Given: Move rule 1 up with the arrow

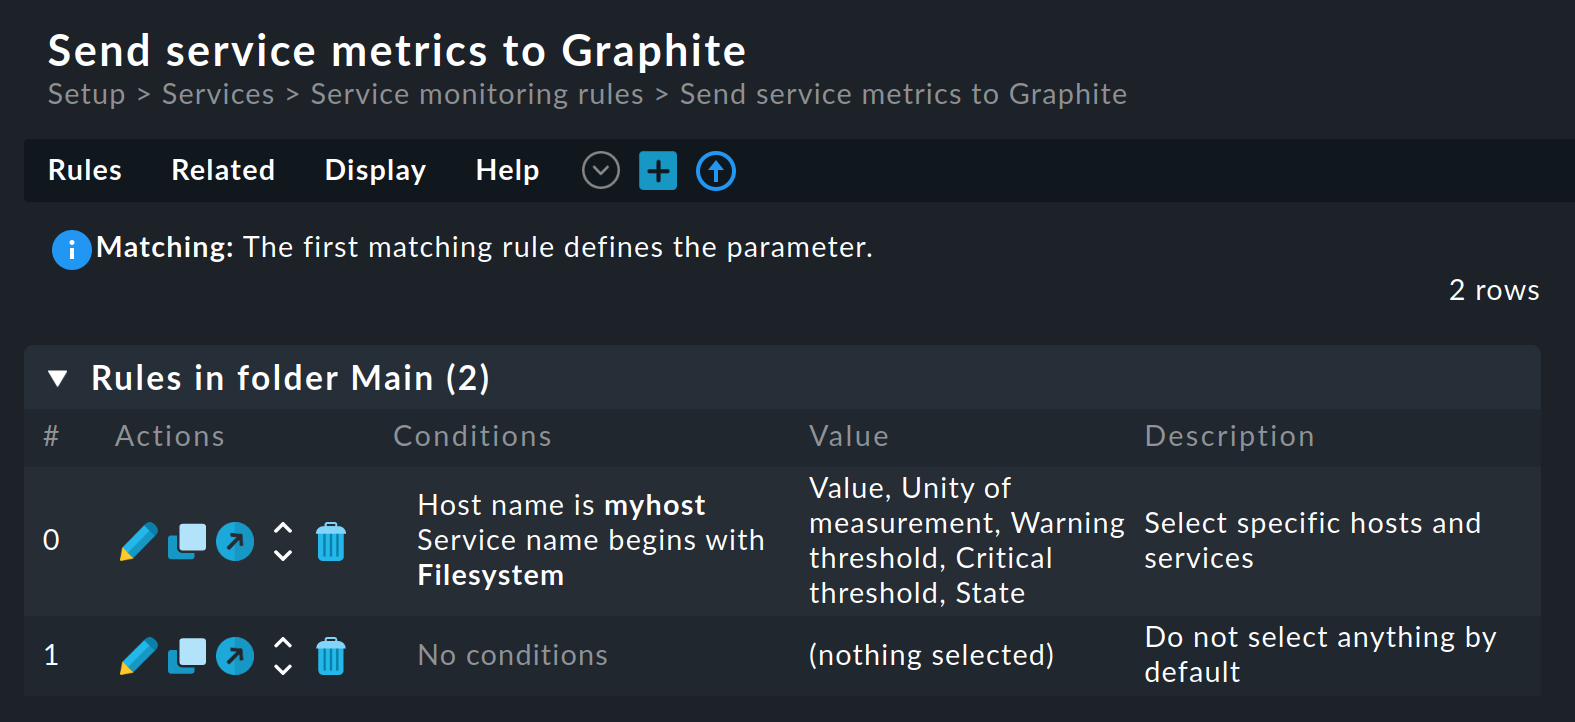Looking at the screenshot, I should [x=283, y=643].
